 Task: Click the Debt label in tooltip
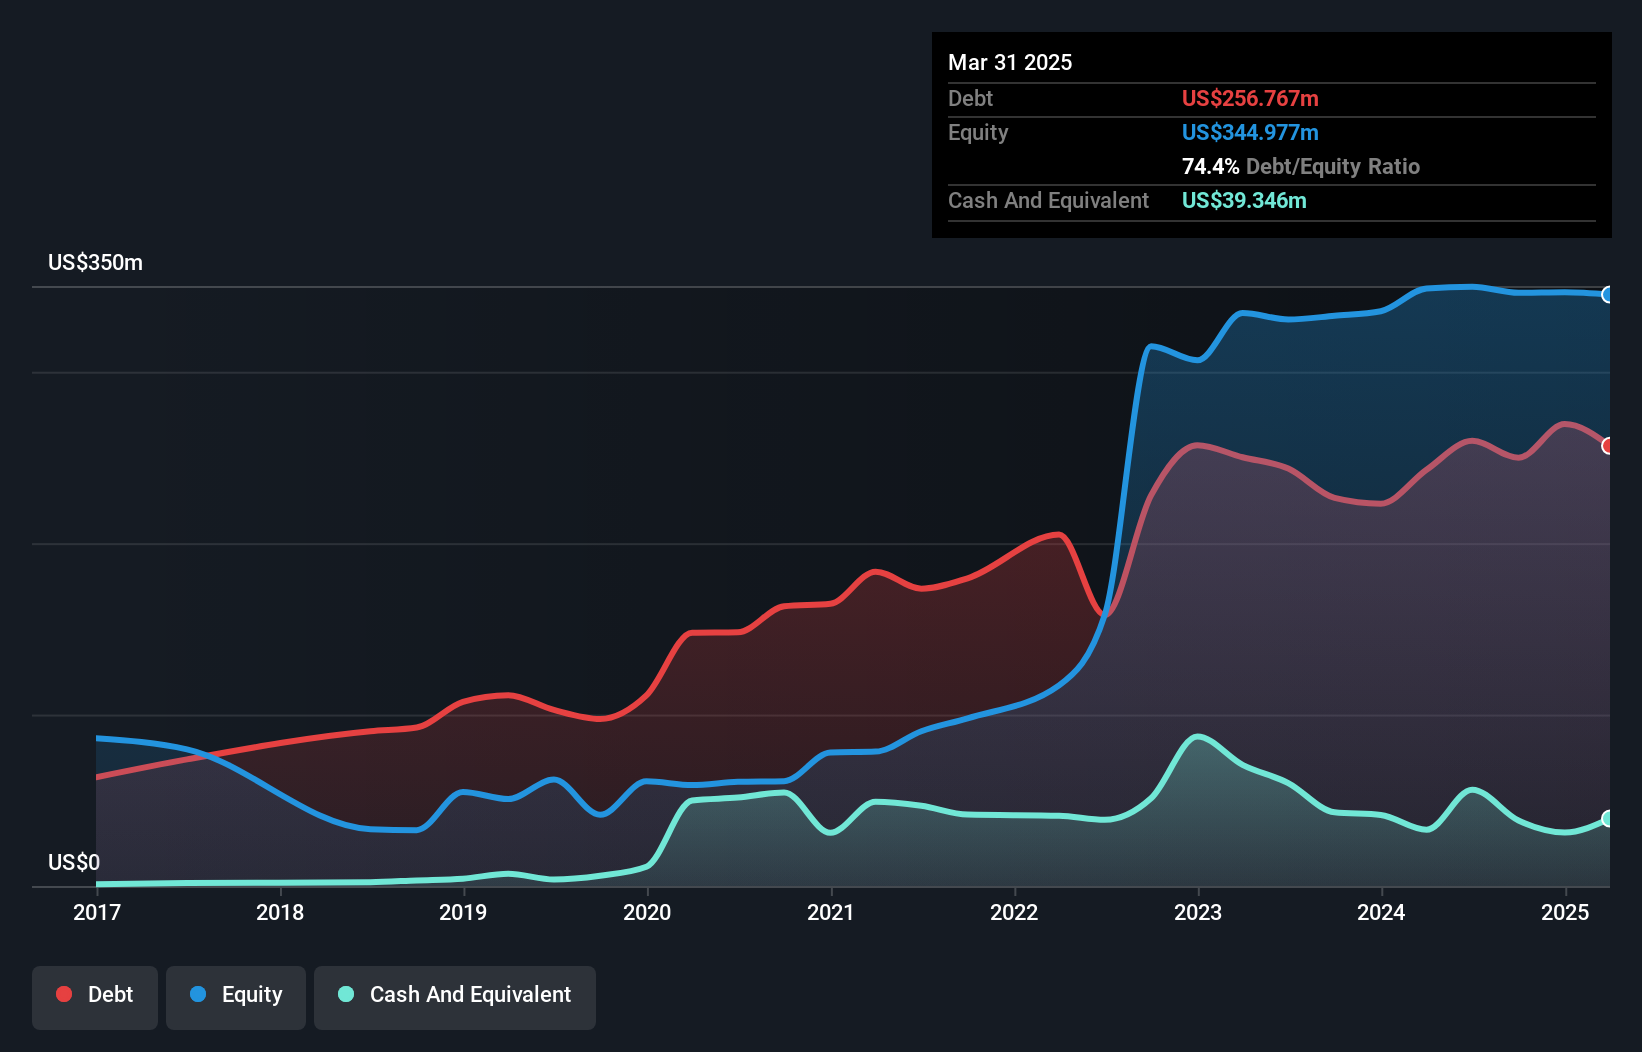[x=970, y=98]
